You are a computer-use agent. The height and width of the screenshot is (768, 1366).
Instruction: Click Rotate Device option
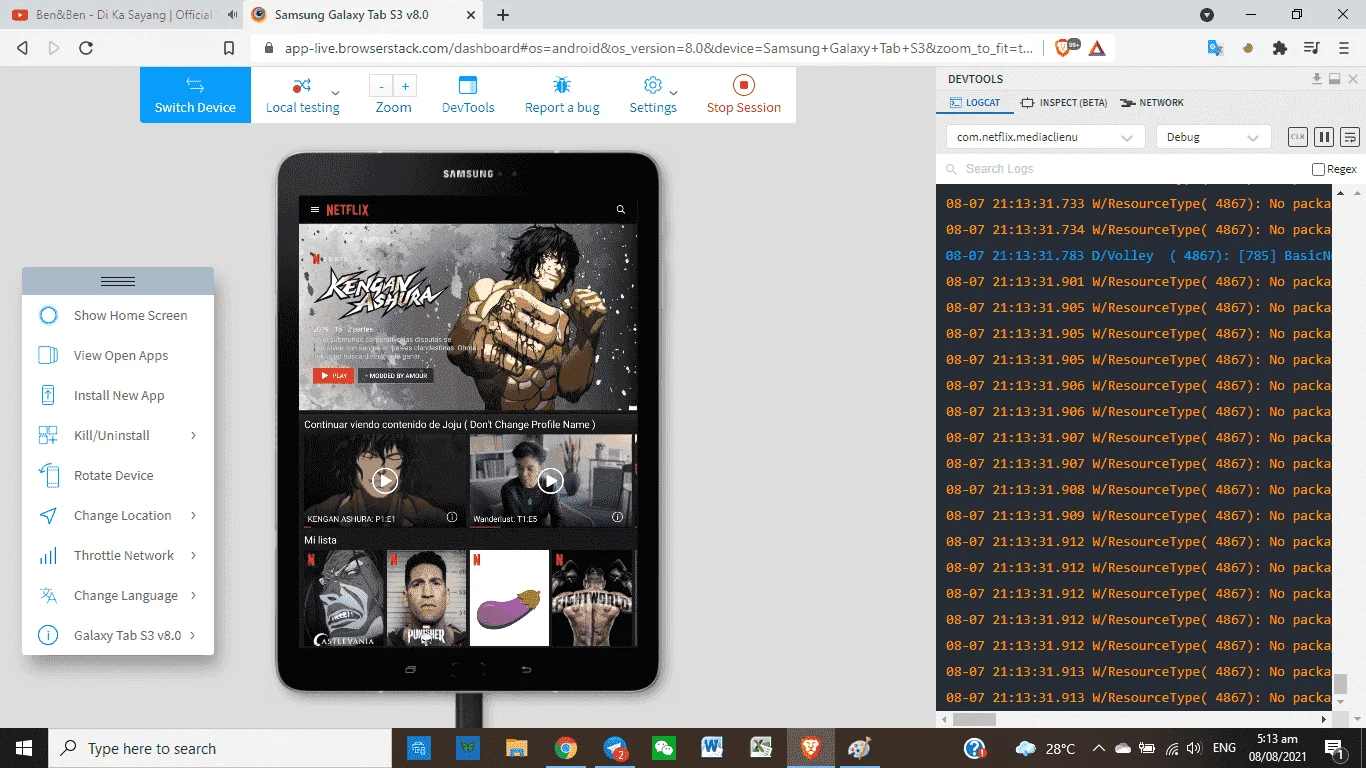[x=118, y=475]
